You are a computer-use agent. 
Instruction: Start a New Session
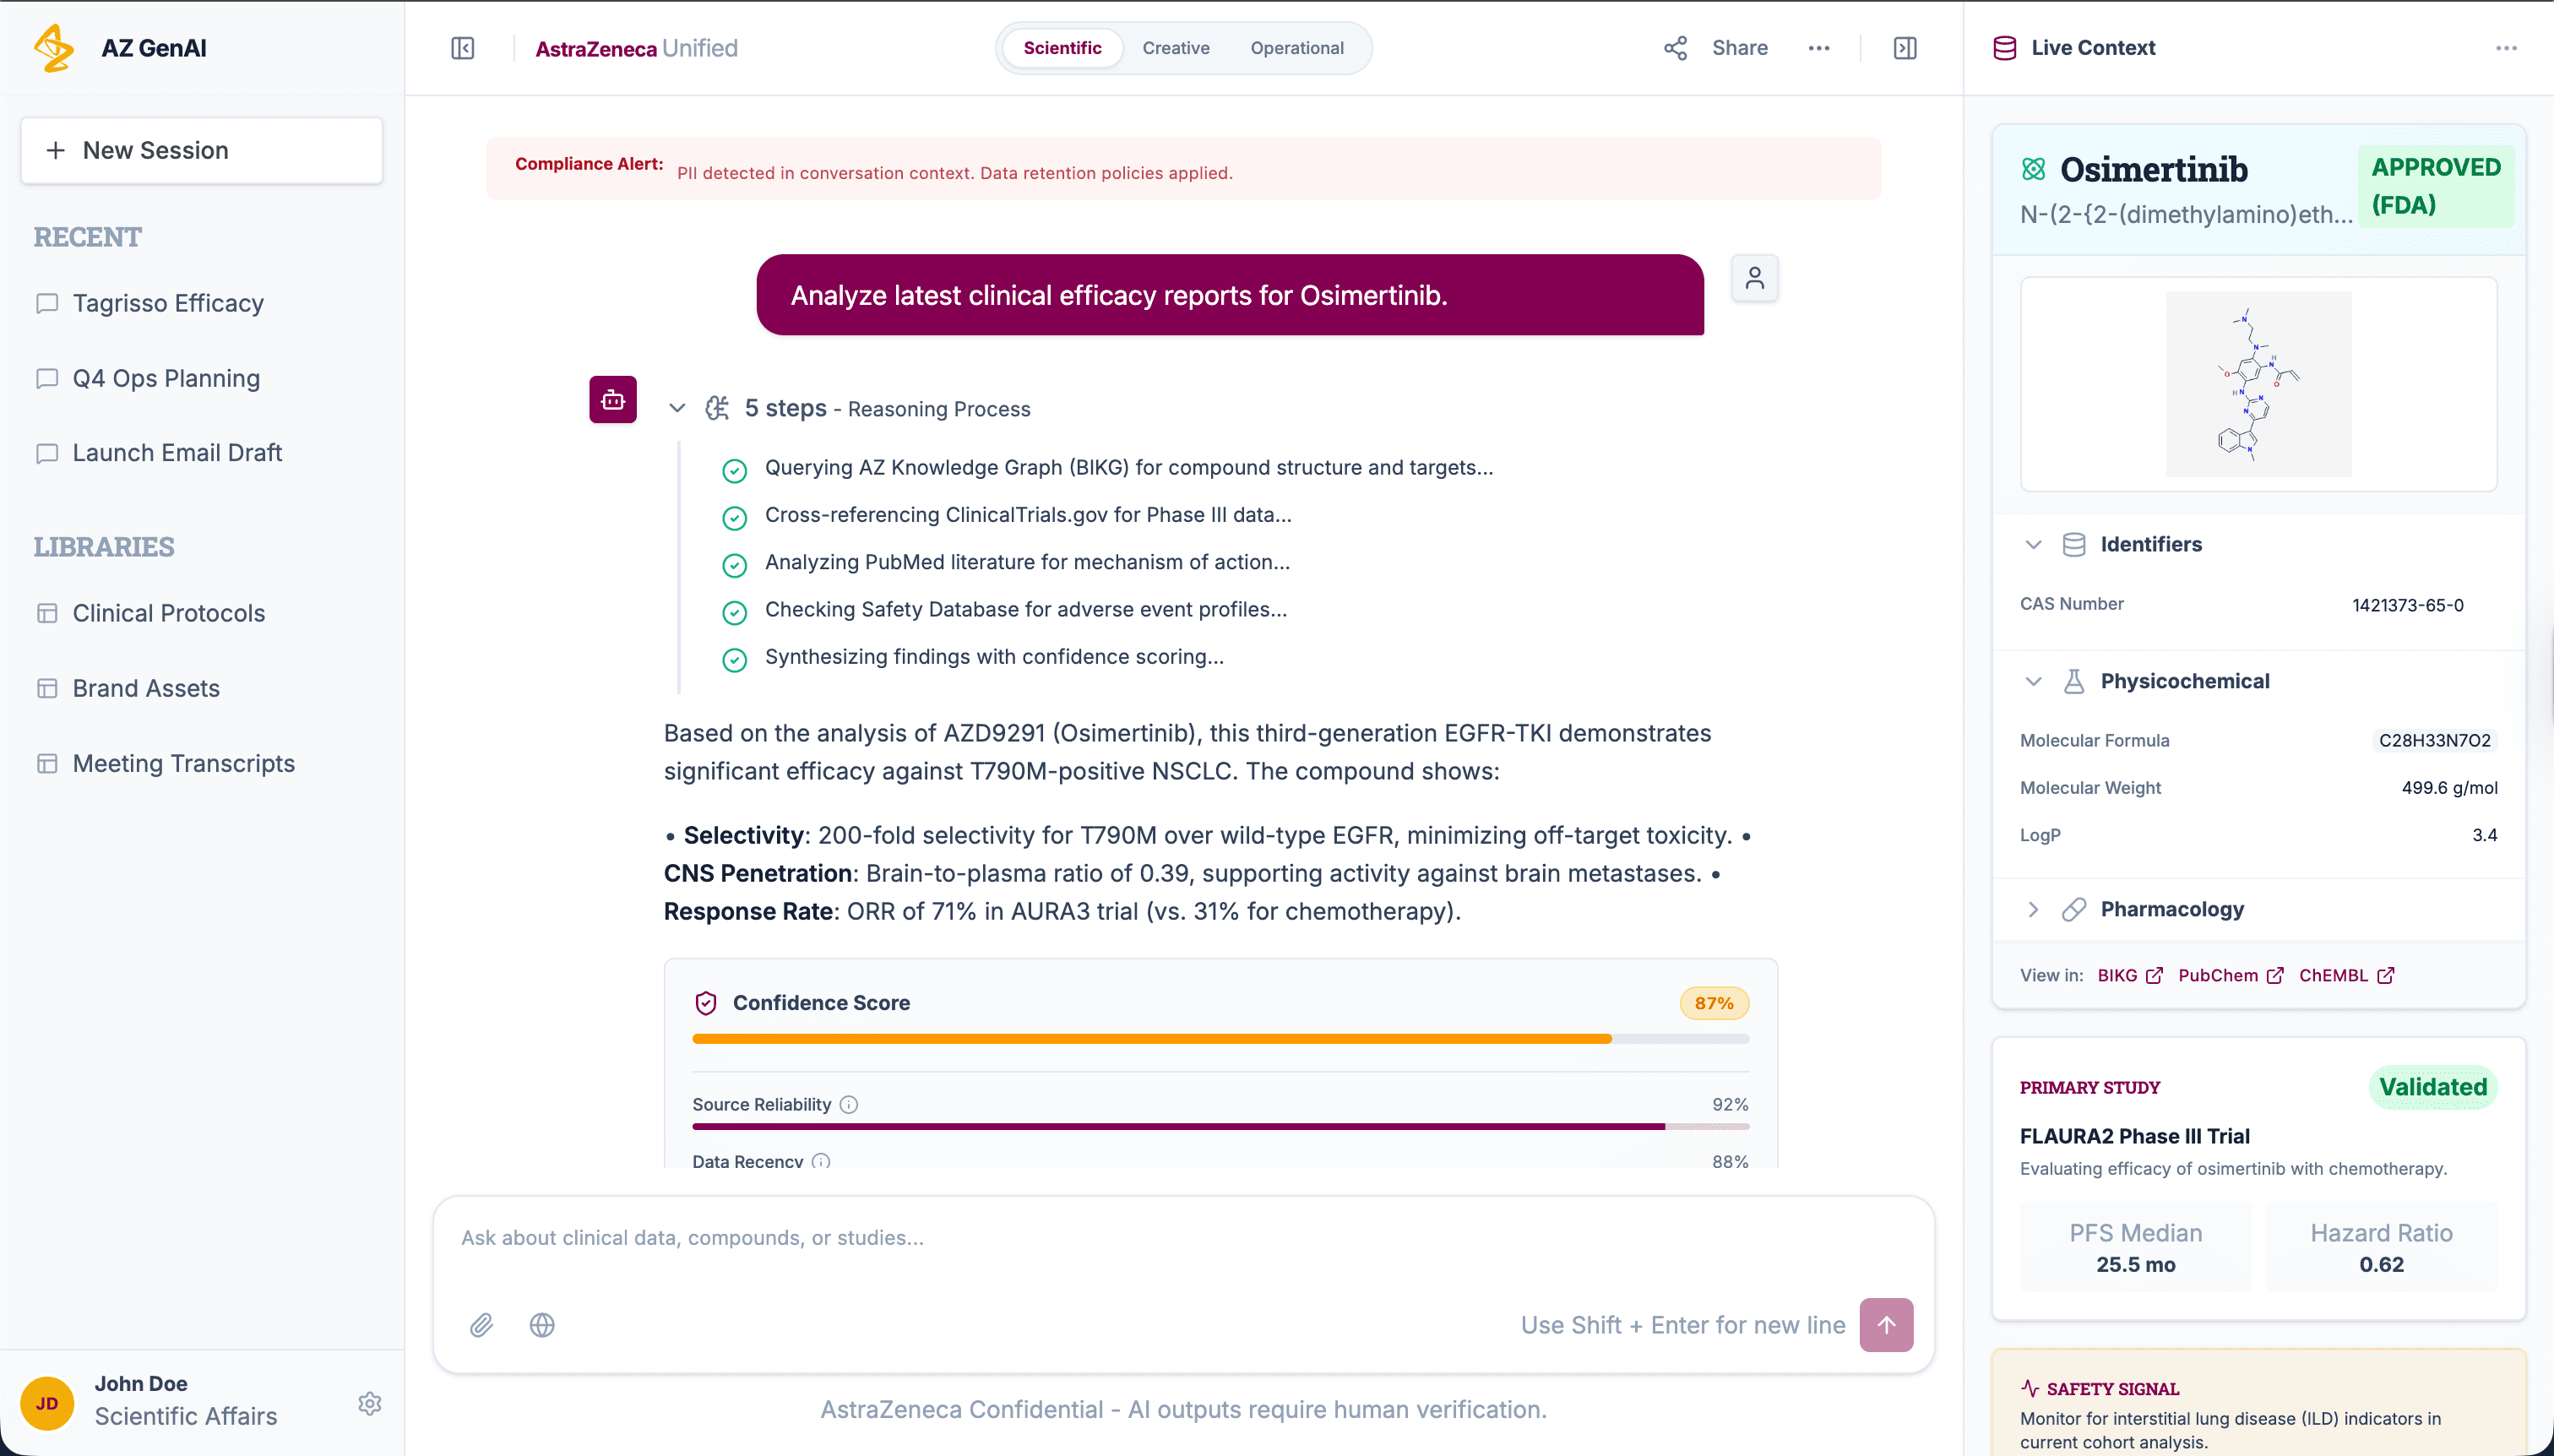(201, 150)
